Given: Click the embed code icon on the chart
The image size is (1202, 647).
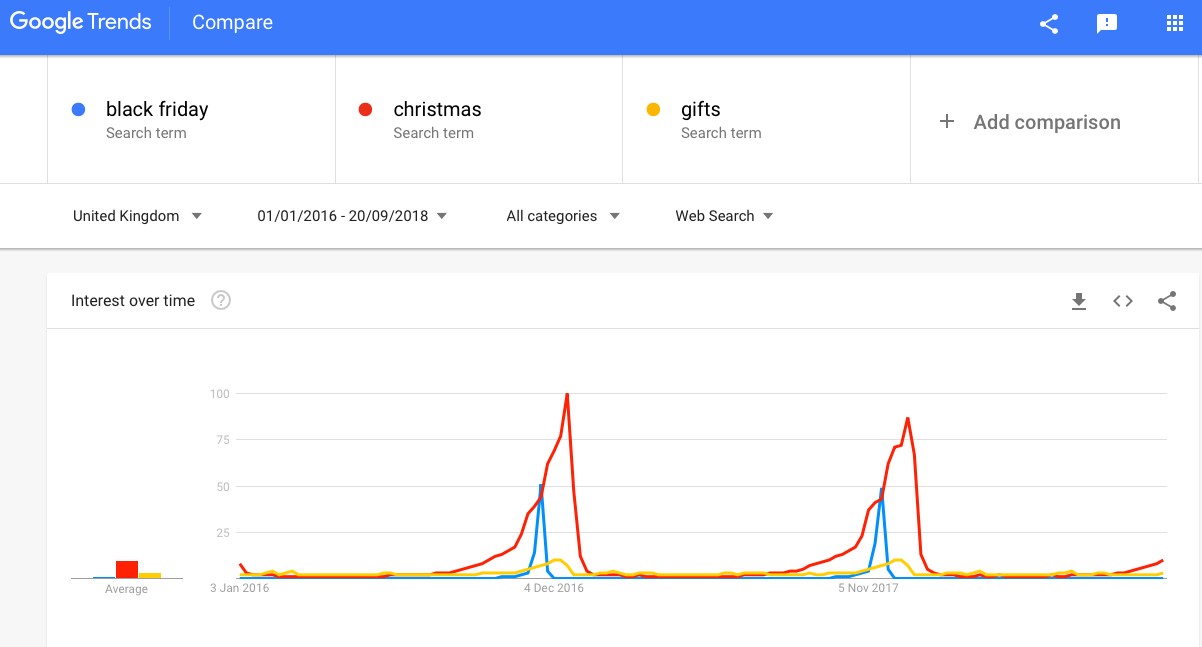Looking at the screenshot, I should (x=1123, y=301).
